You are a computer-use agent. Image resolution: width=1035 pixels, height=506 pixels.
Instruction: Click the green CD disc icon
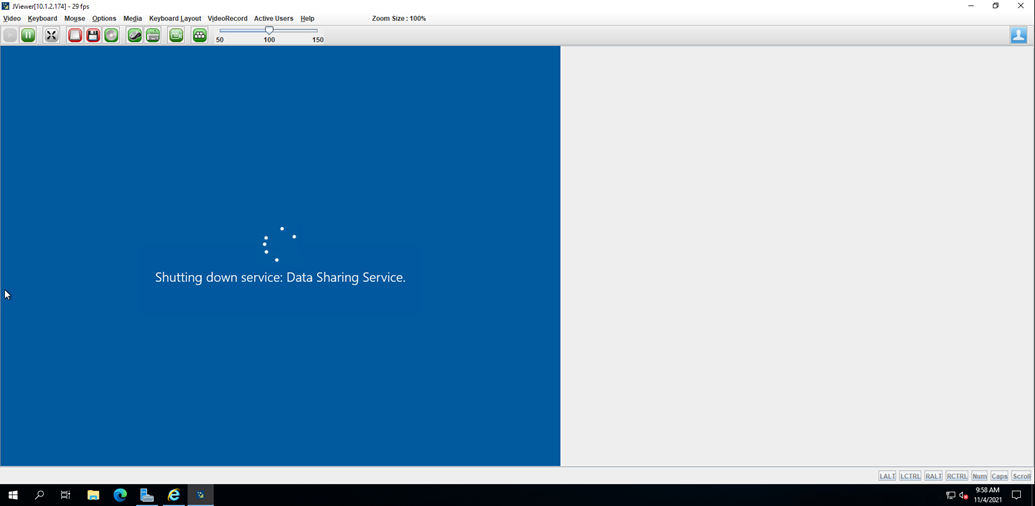111,35
